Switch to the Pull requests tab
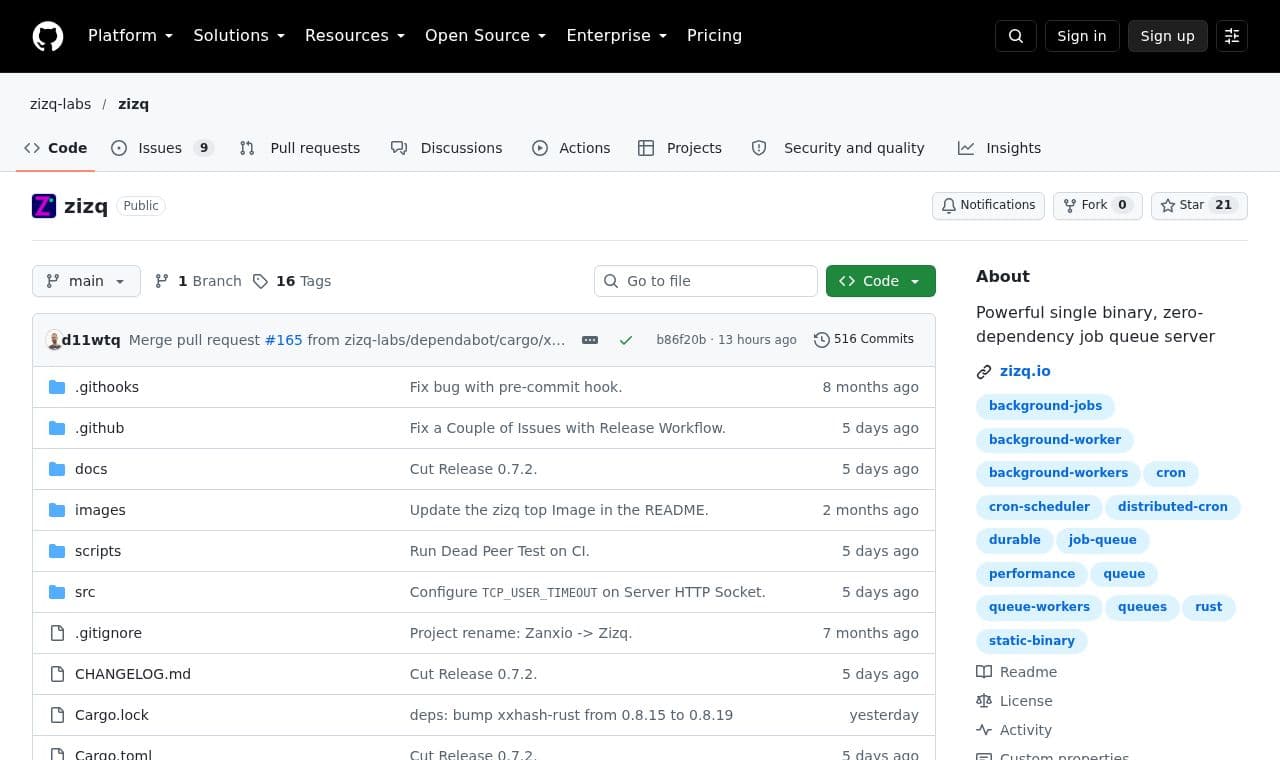The width and height of the screenshot is (1280, 760). tap(300, 148)
